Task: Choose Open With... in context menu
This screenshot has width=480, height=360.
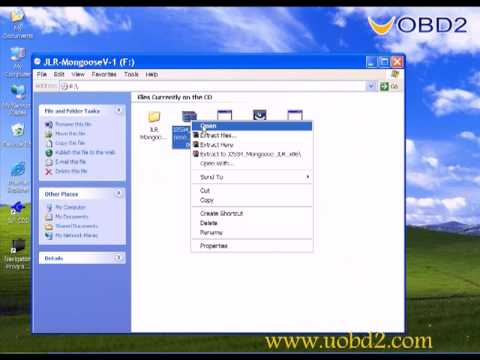Action: point(252,163)
